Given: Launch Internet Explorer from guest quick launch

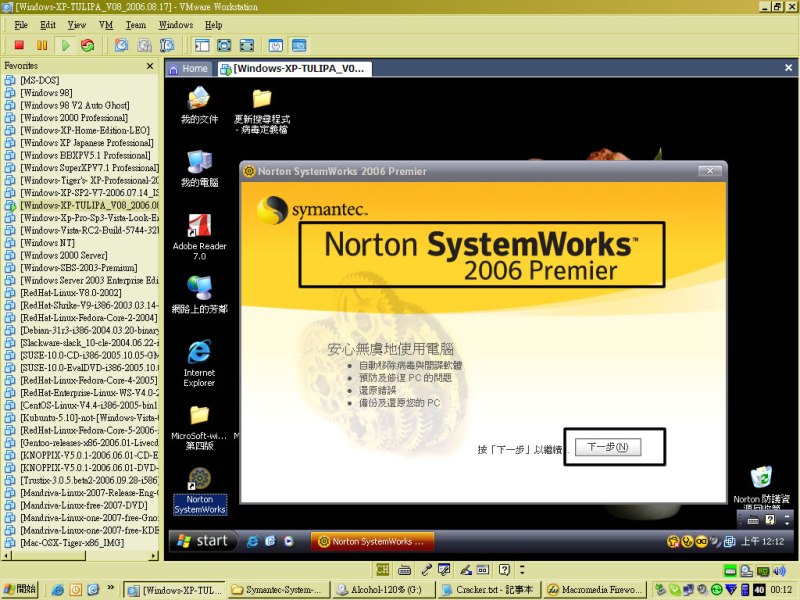Looking at the screenshot, I should [252, 541].
